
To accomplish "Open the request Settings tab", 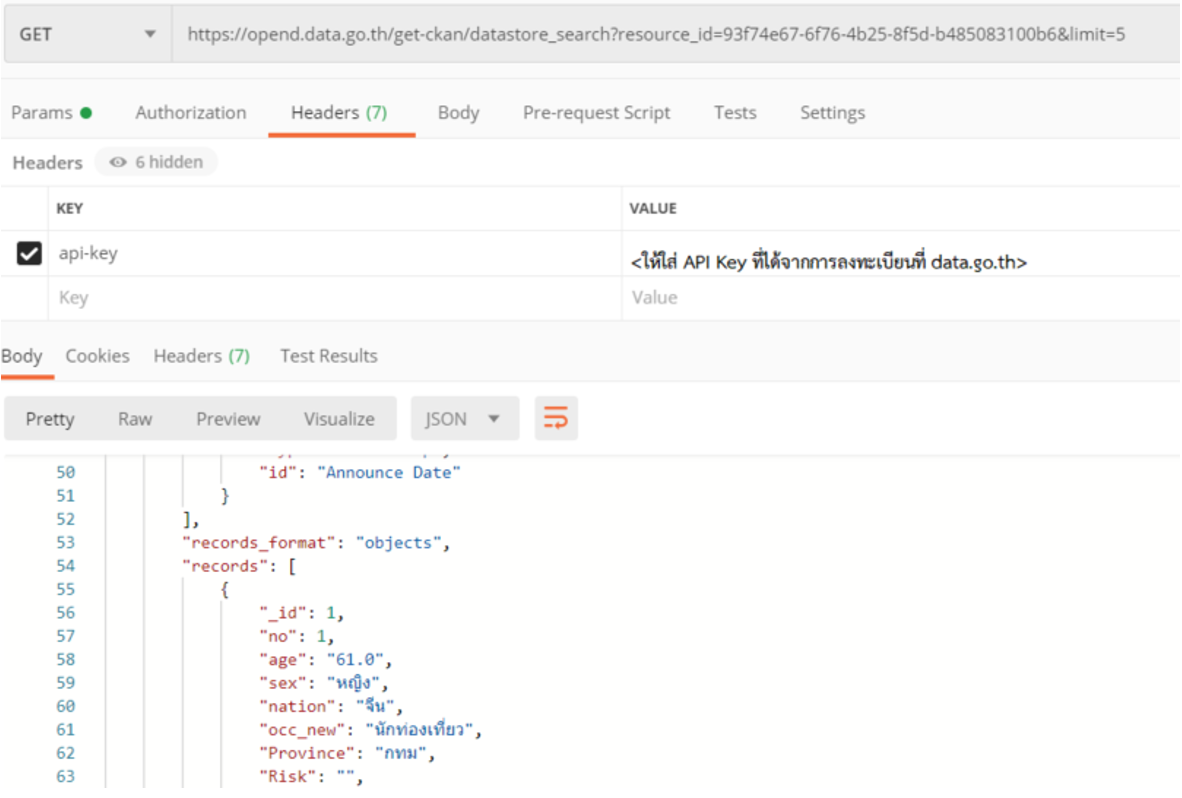I will coord(832,112).
